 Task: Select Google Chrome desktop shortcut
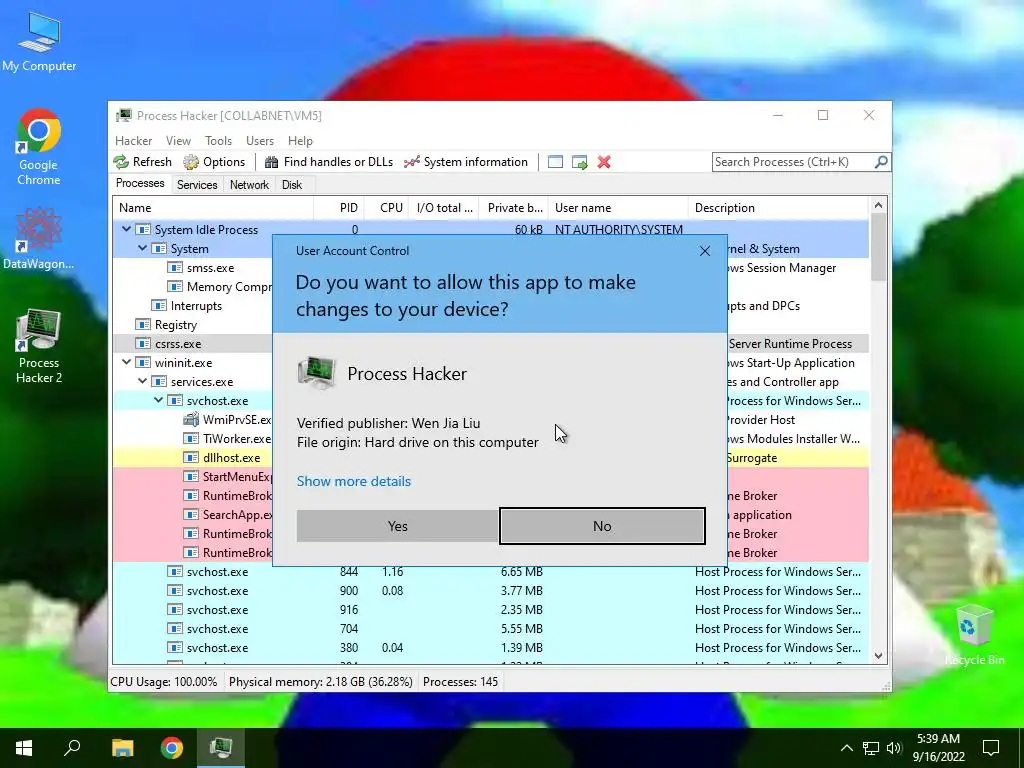(x=38, y=147)
